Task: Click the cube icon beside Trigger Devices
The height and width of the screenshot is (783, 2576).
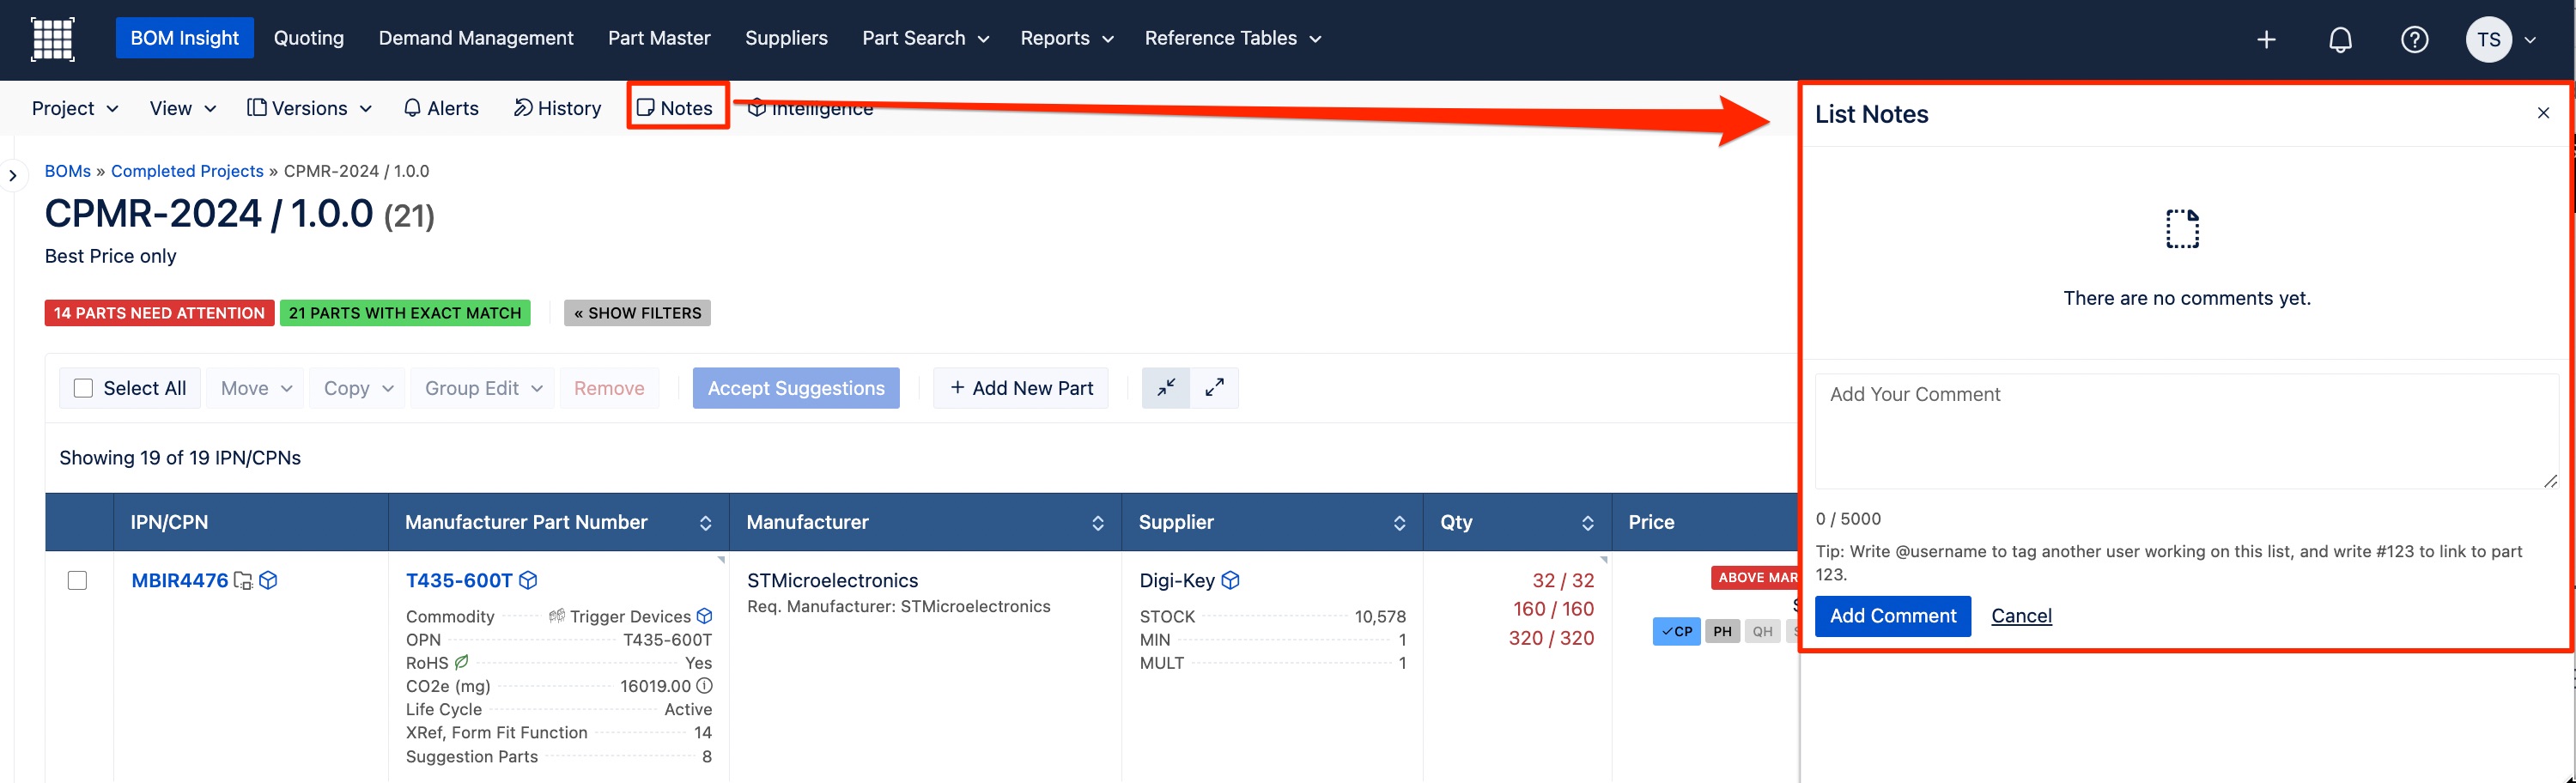Action: click(x=704, y=616)
